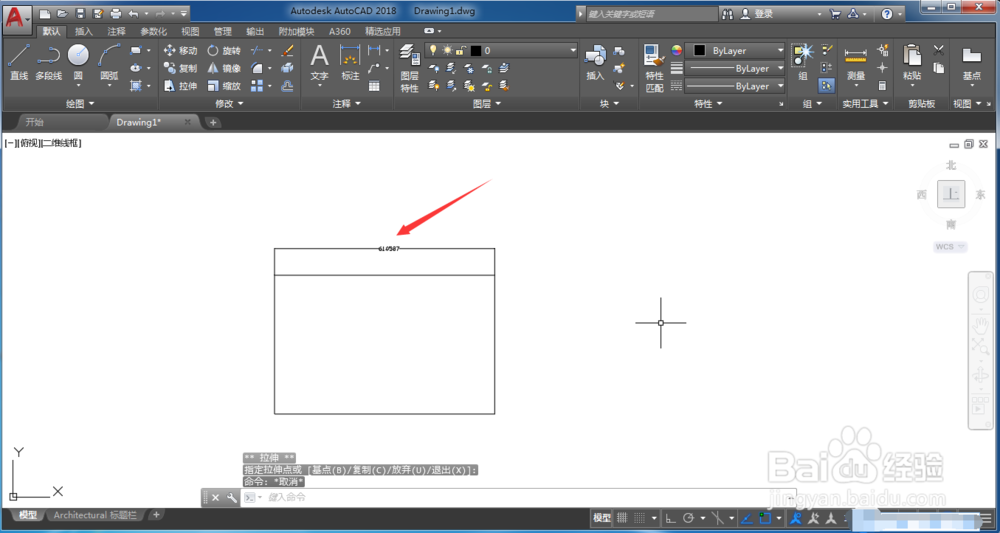Click the Measure (测量) tool
1000x533 pixels.
(856, 63)
